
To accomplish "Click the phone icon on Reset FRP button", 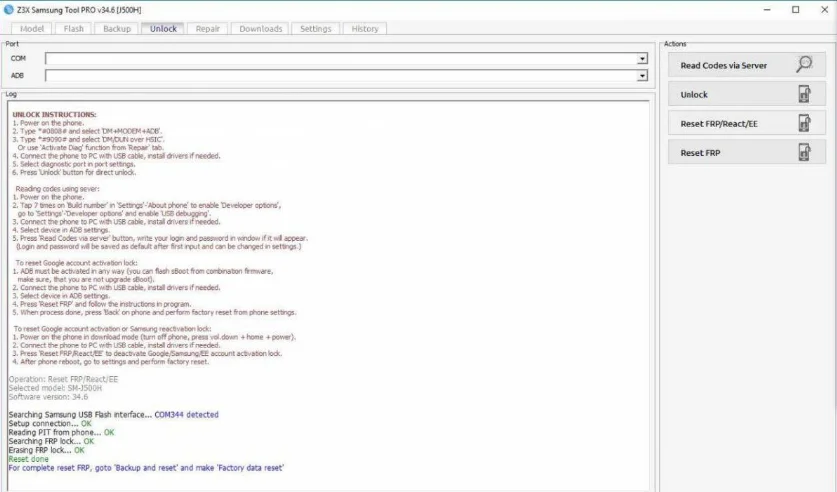I will pos(804,153).
